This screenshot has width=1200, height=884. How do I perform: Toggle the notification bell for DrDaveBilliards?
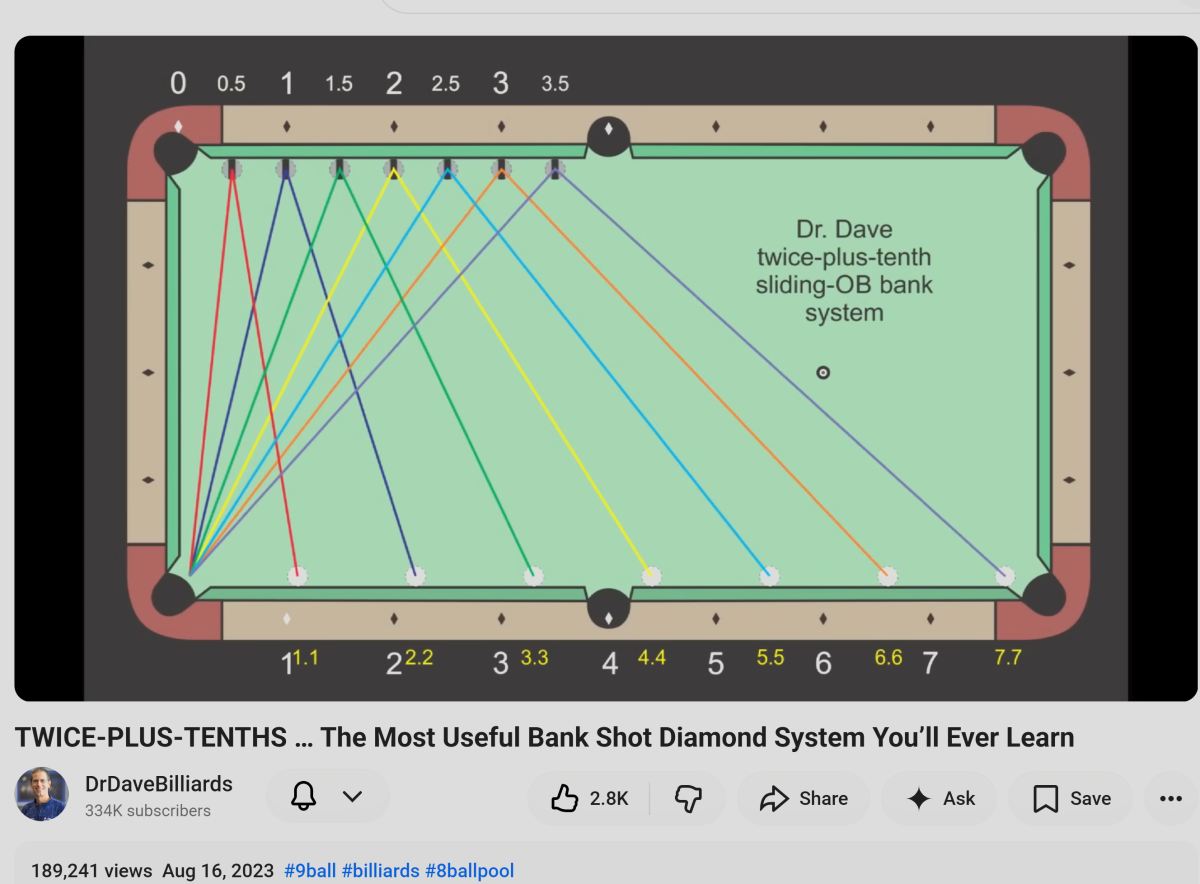coord(303,797)
